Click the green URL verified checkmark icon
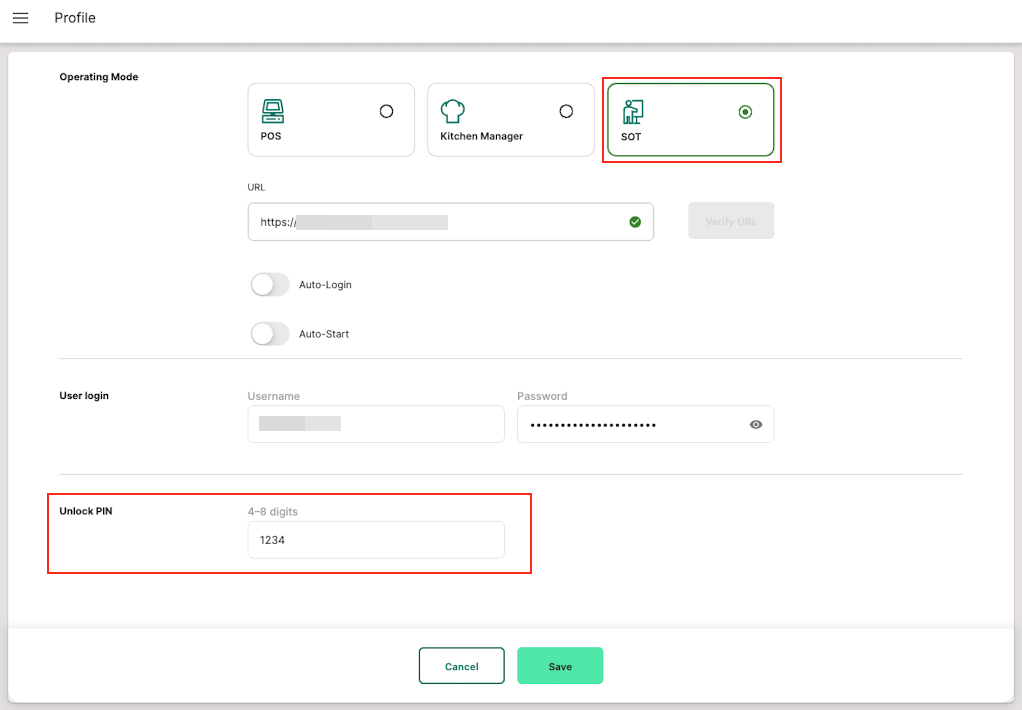1022x710 pixels. [635, 222]
